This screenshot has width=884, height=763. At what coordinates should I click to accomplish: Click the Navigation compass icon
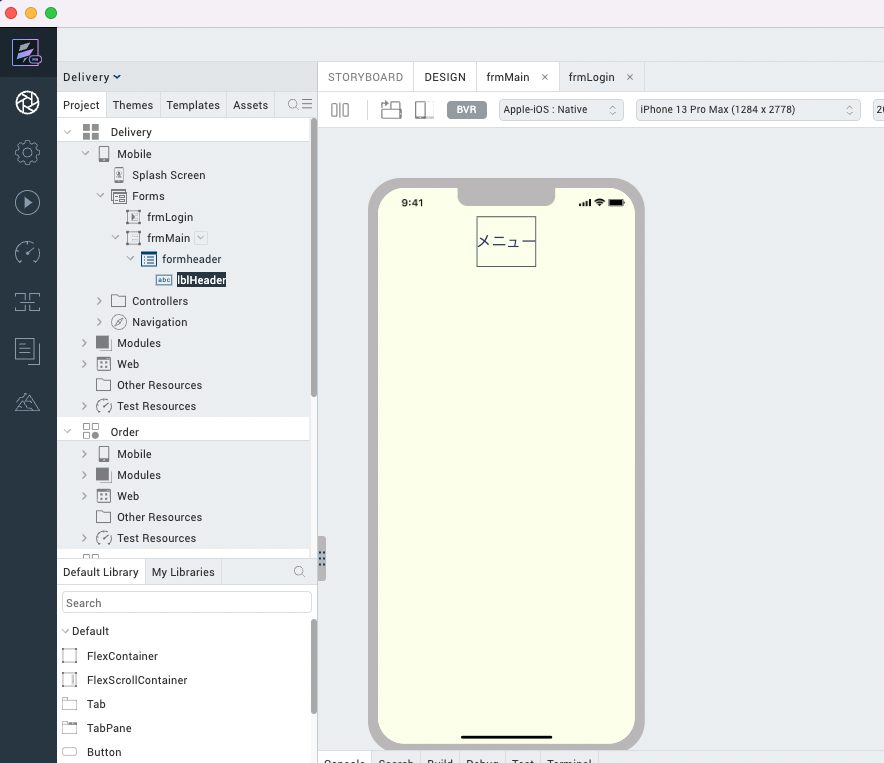point(118,322)
